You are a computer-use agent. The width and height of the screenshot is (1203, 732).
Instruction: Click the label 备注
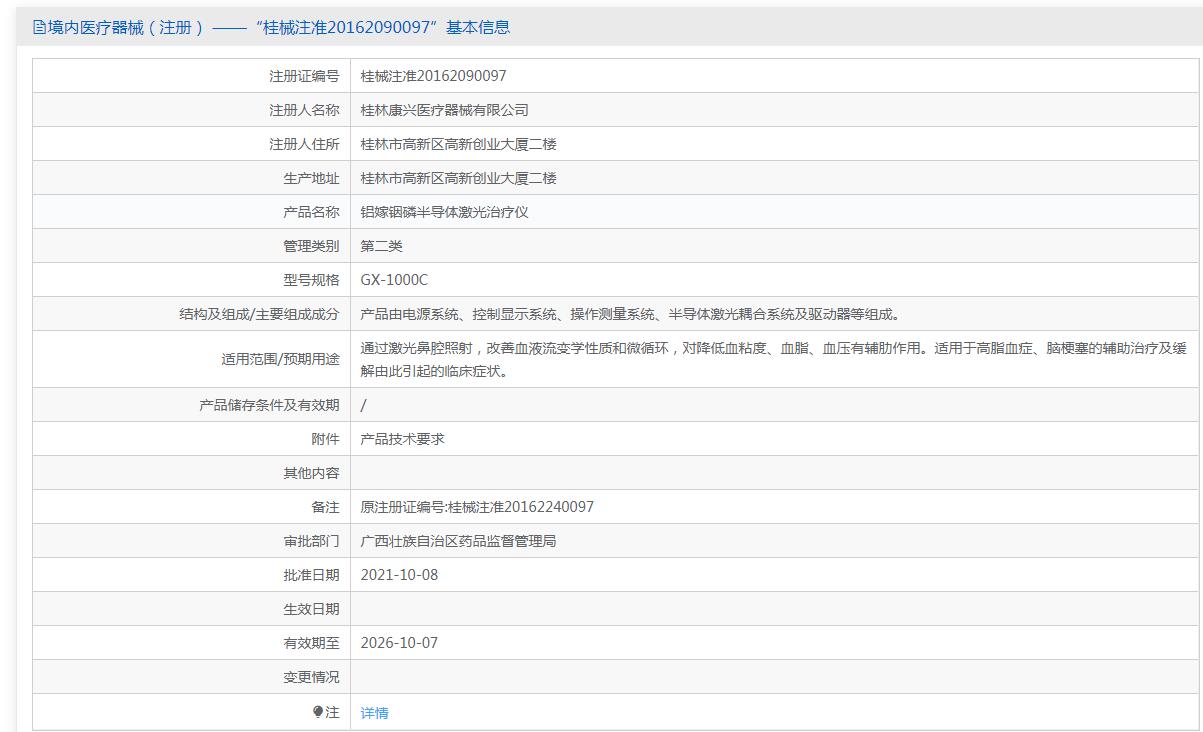coord(325,507)
